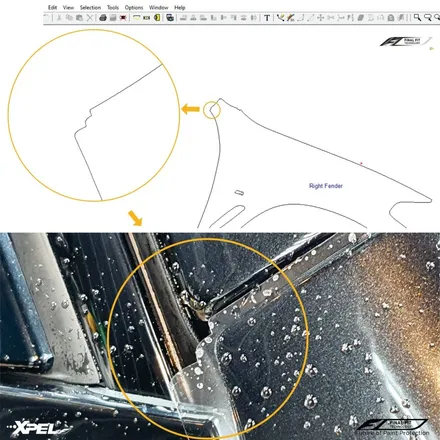Click the Cut scissors icon in toolbar
This screenshot has width=440, height=440.
[x=59, y=18]
